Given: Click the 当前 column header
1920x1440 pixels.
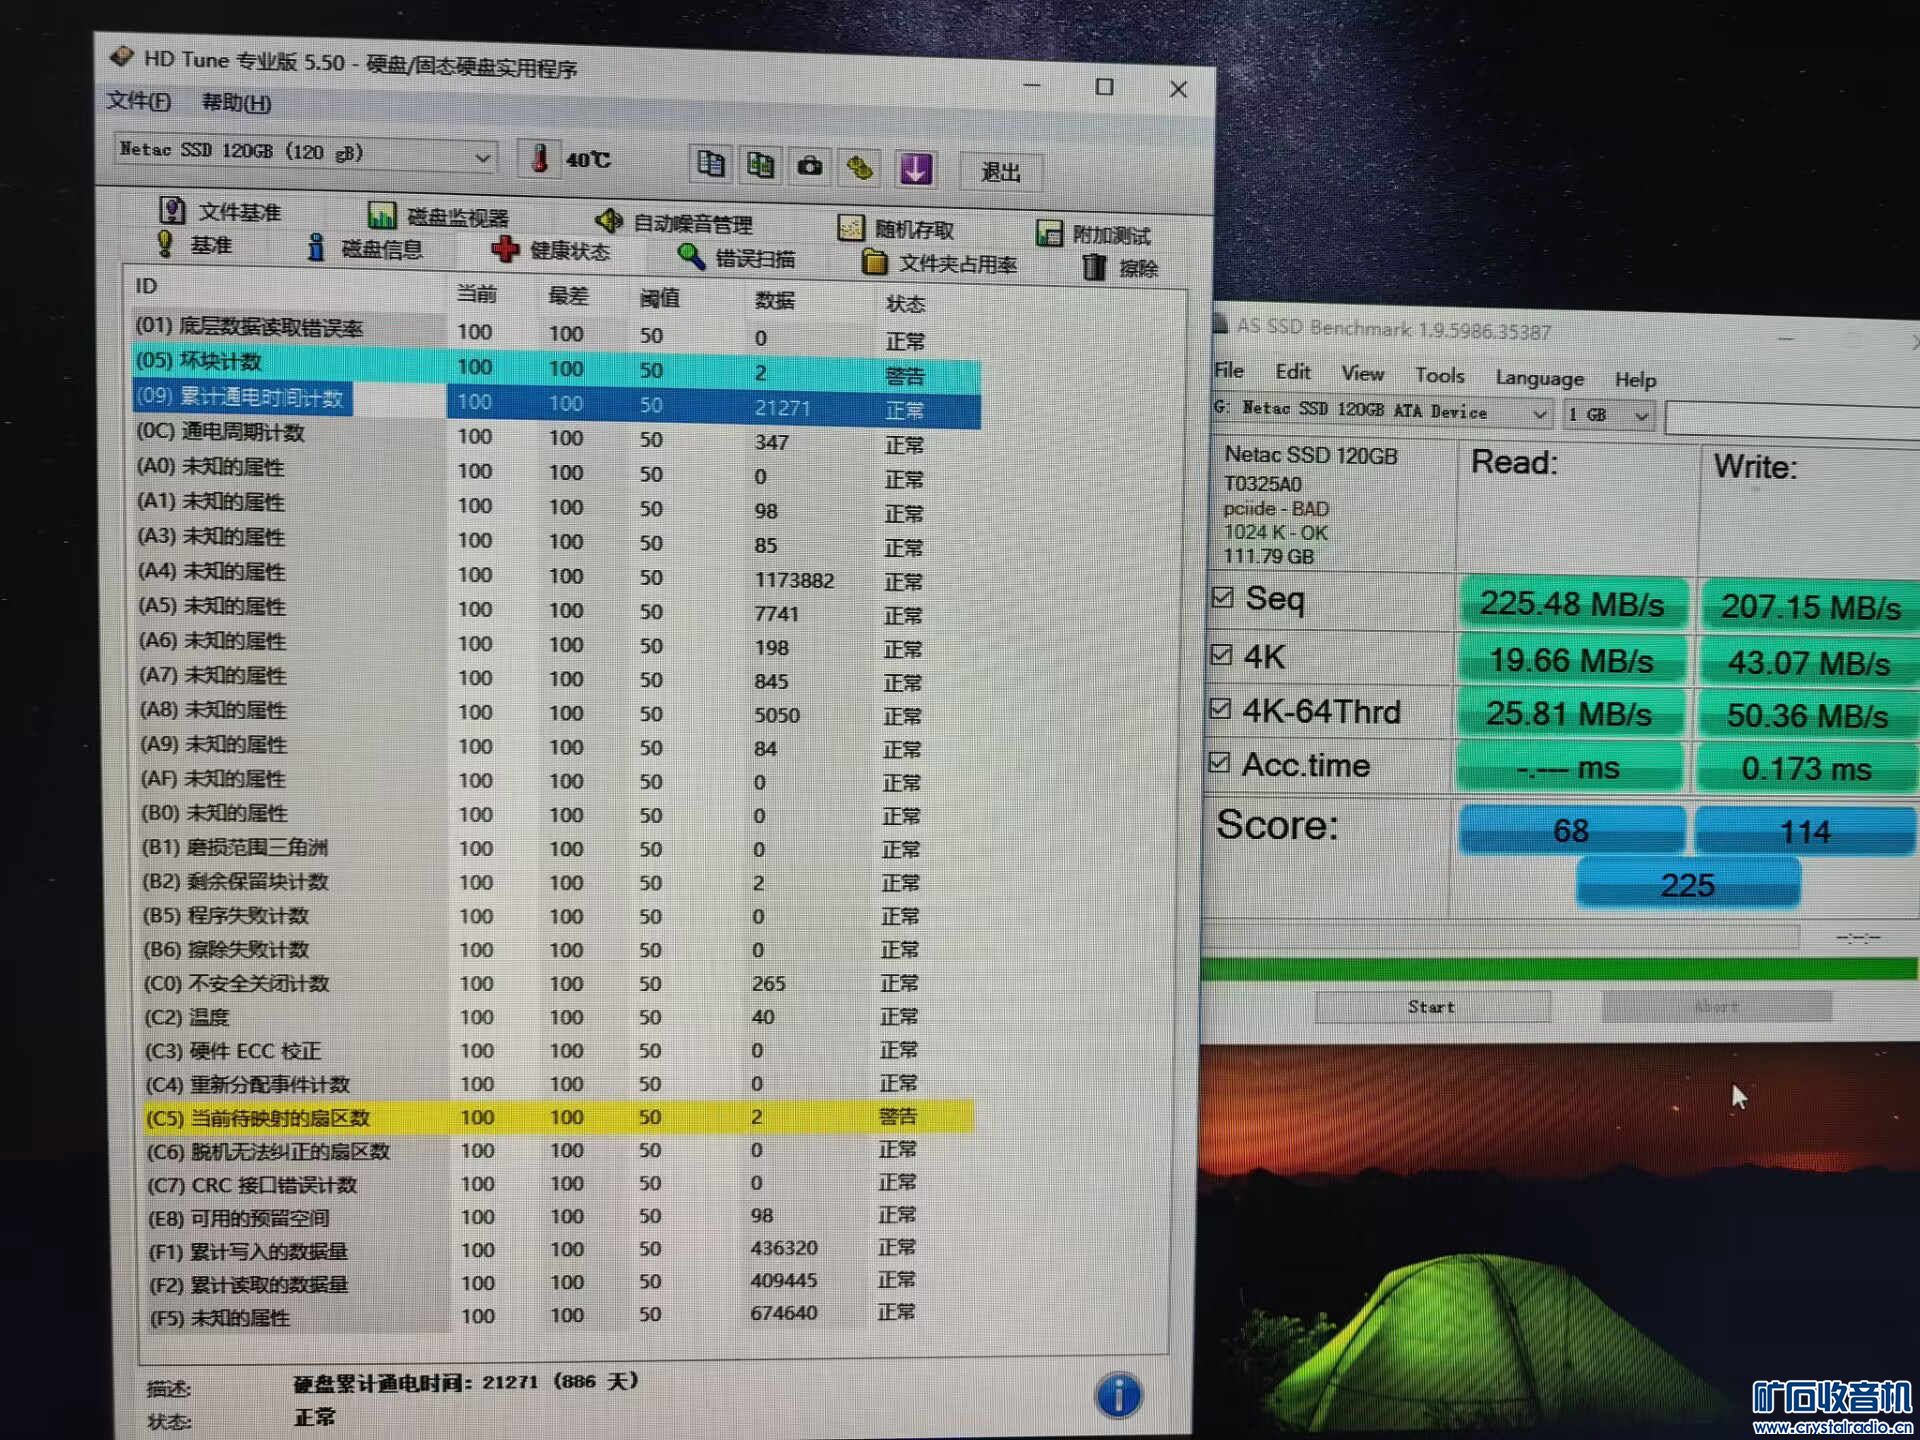Looking at the screenshot, I should point(476,293).
